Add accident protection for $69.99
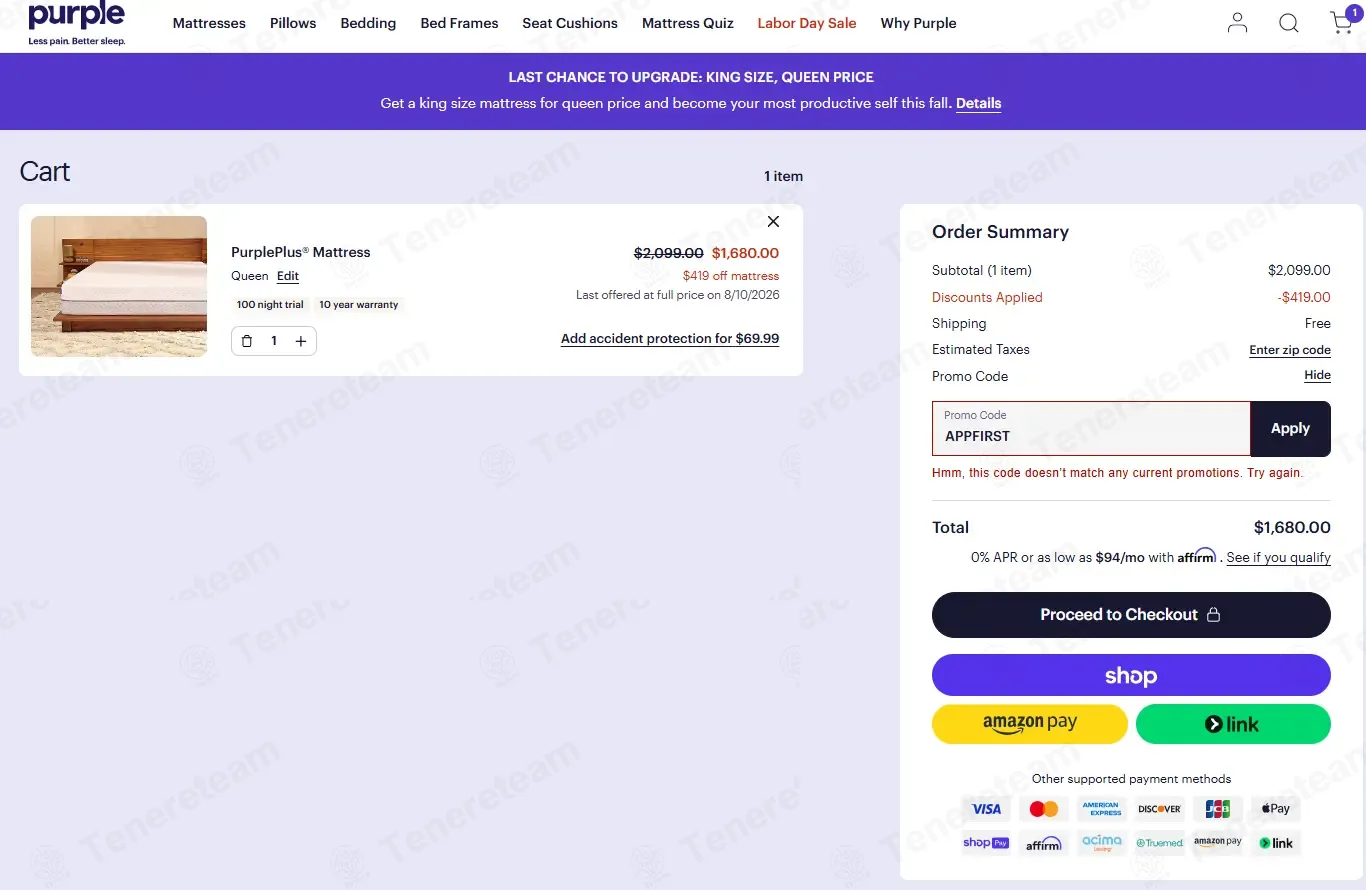Viewport: 1366px width, 890px height. tap(670, 339)
